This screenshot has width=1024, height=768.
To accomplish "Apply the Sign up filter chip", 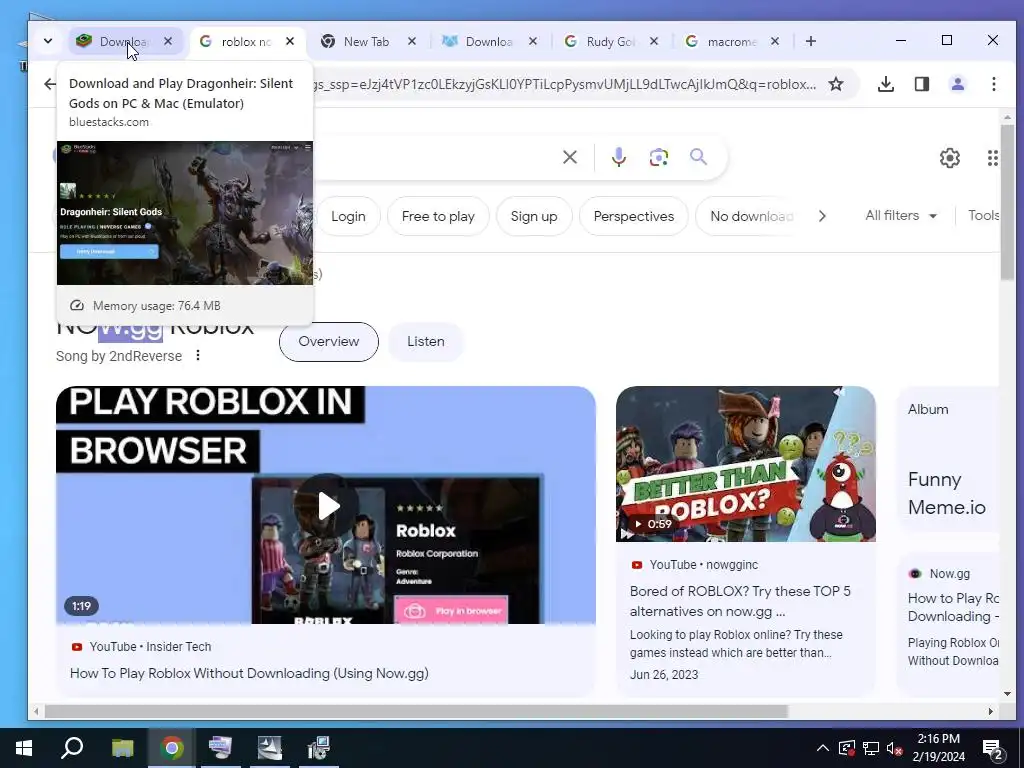I will pos(534,216).
